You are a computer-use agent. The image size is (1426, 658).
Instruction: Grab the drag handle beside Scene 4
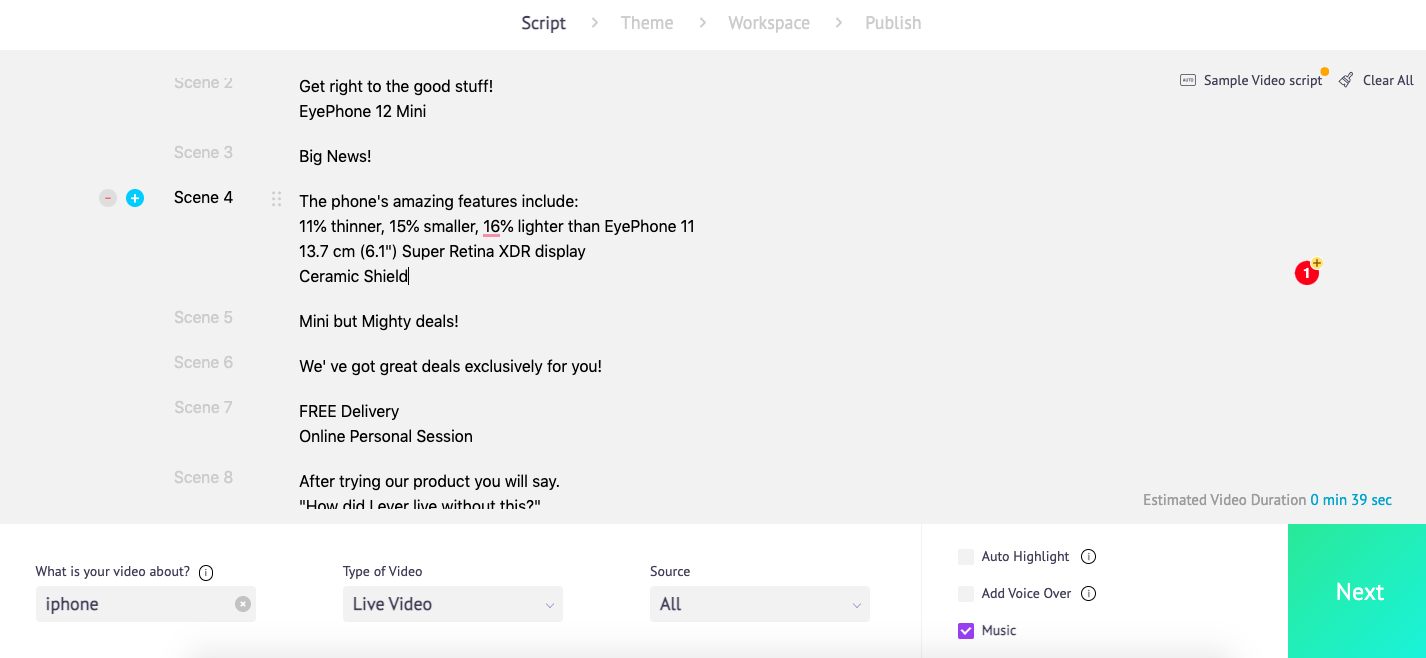(x=276, y=199)
